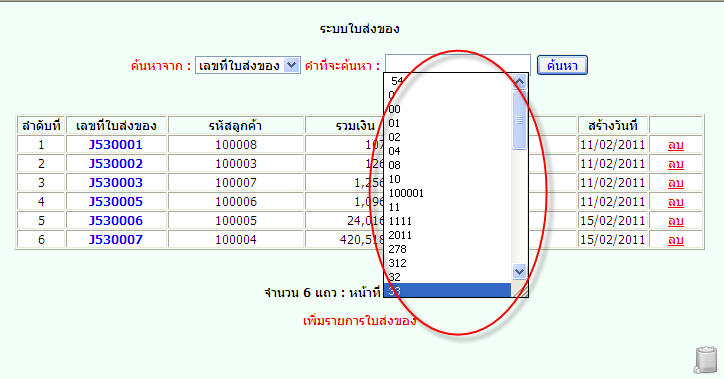Click customer code cell 100004
The width and height of the screenshot is (724, 379).
click(236, 239)
